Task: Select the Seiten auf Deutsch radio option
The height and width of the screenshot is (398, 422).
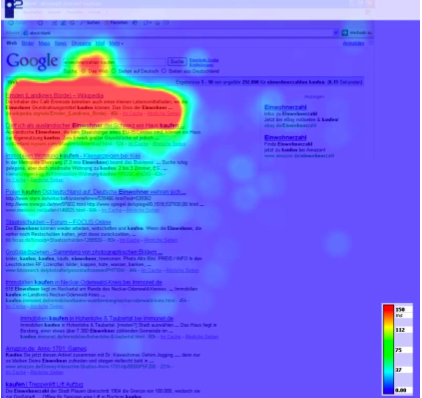Action: [113, 71]
